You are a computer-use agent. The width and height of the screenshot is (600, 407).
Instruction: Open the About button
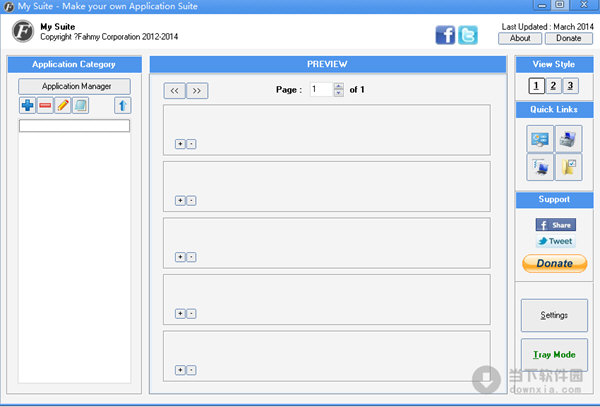(520, 38)
